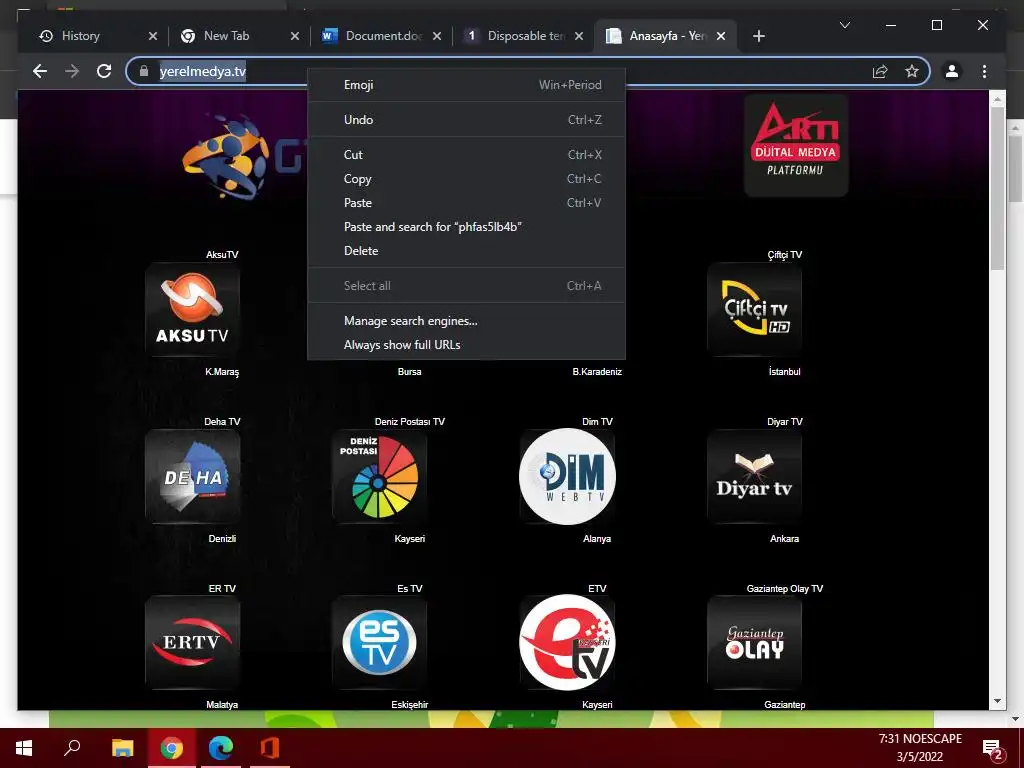Close the Anasayfa tab
Viewport: 1024px width, 768px height.
[721, 36]
